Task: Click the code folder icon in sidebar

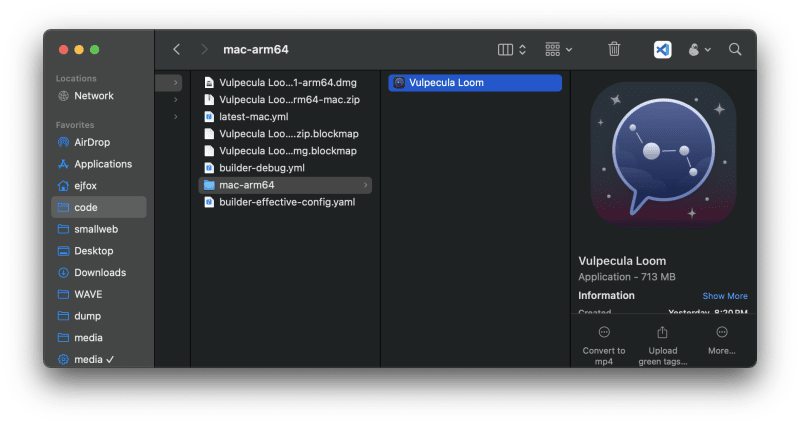Action: pos(63,208)
